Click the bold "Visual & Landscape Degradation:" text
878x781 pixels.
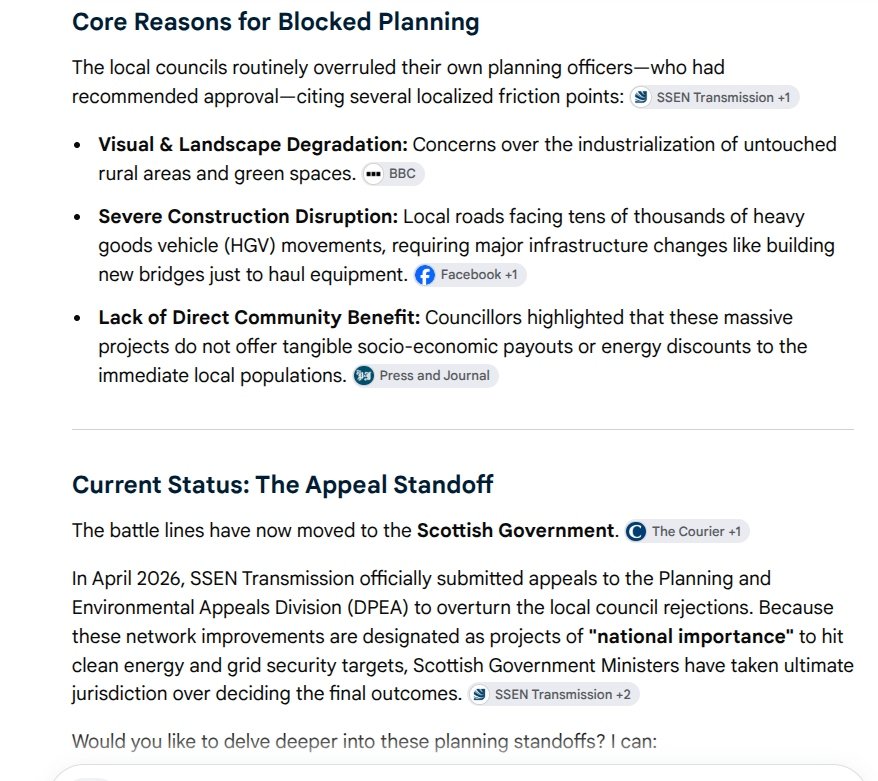pyautogui.click(x=253, y=144)
